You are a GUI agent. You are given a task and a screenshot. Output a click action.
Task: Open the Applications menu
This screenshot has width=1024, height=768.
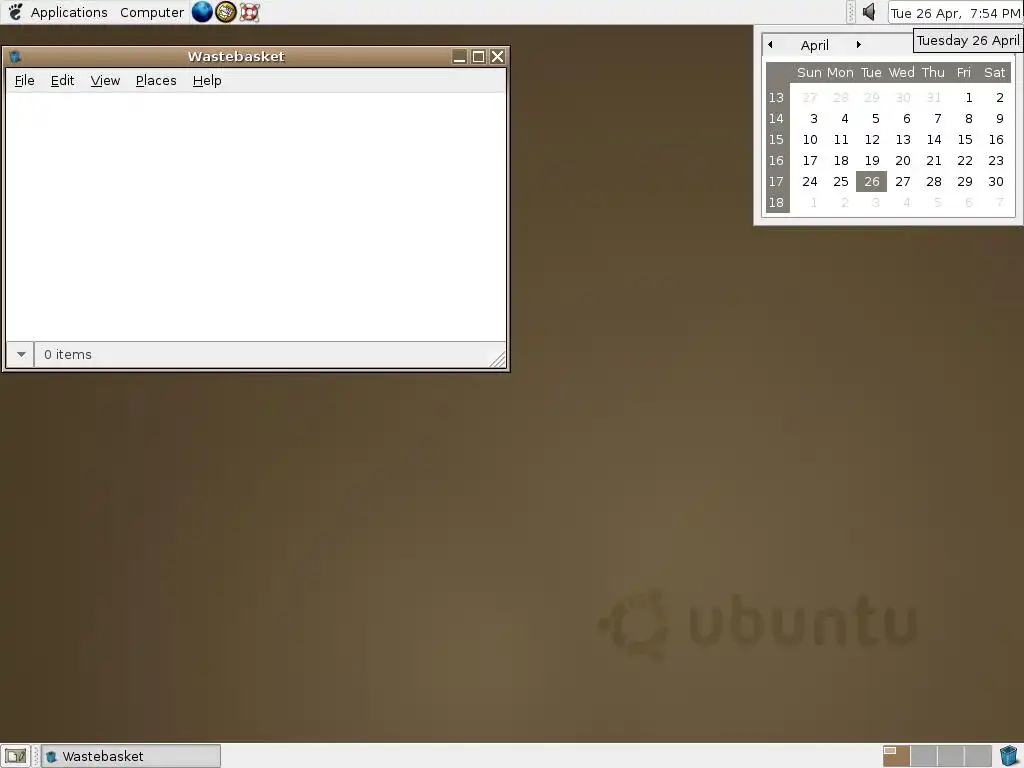point(69,12)
